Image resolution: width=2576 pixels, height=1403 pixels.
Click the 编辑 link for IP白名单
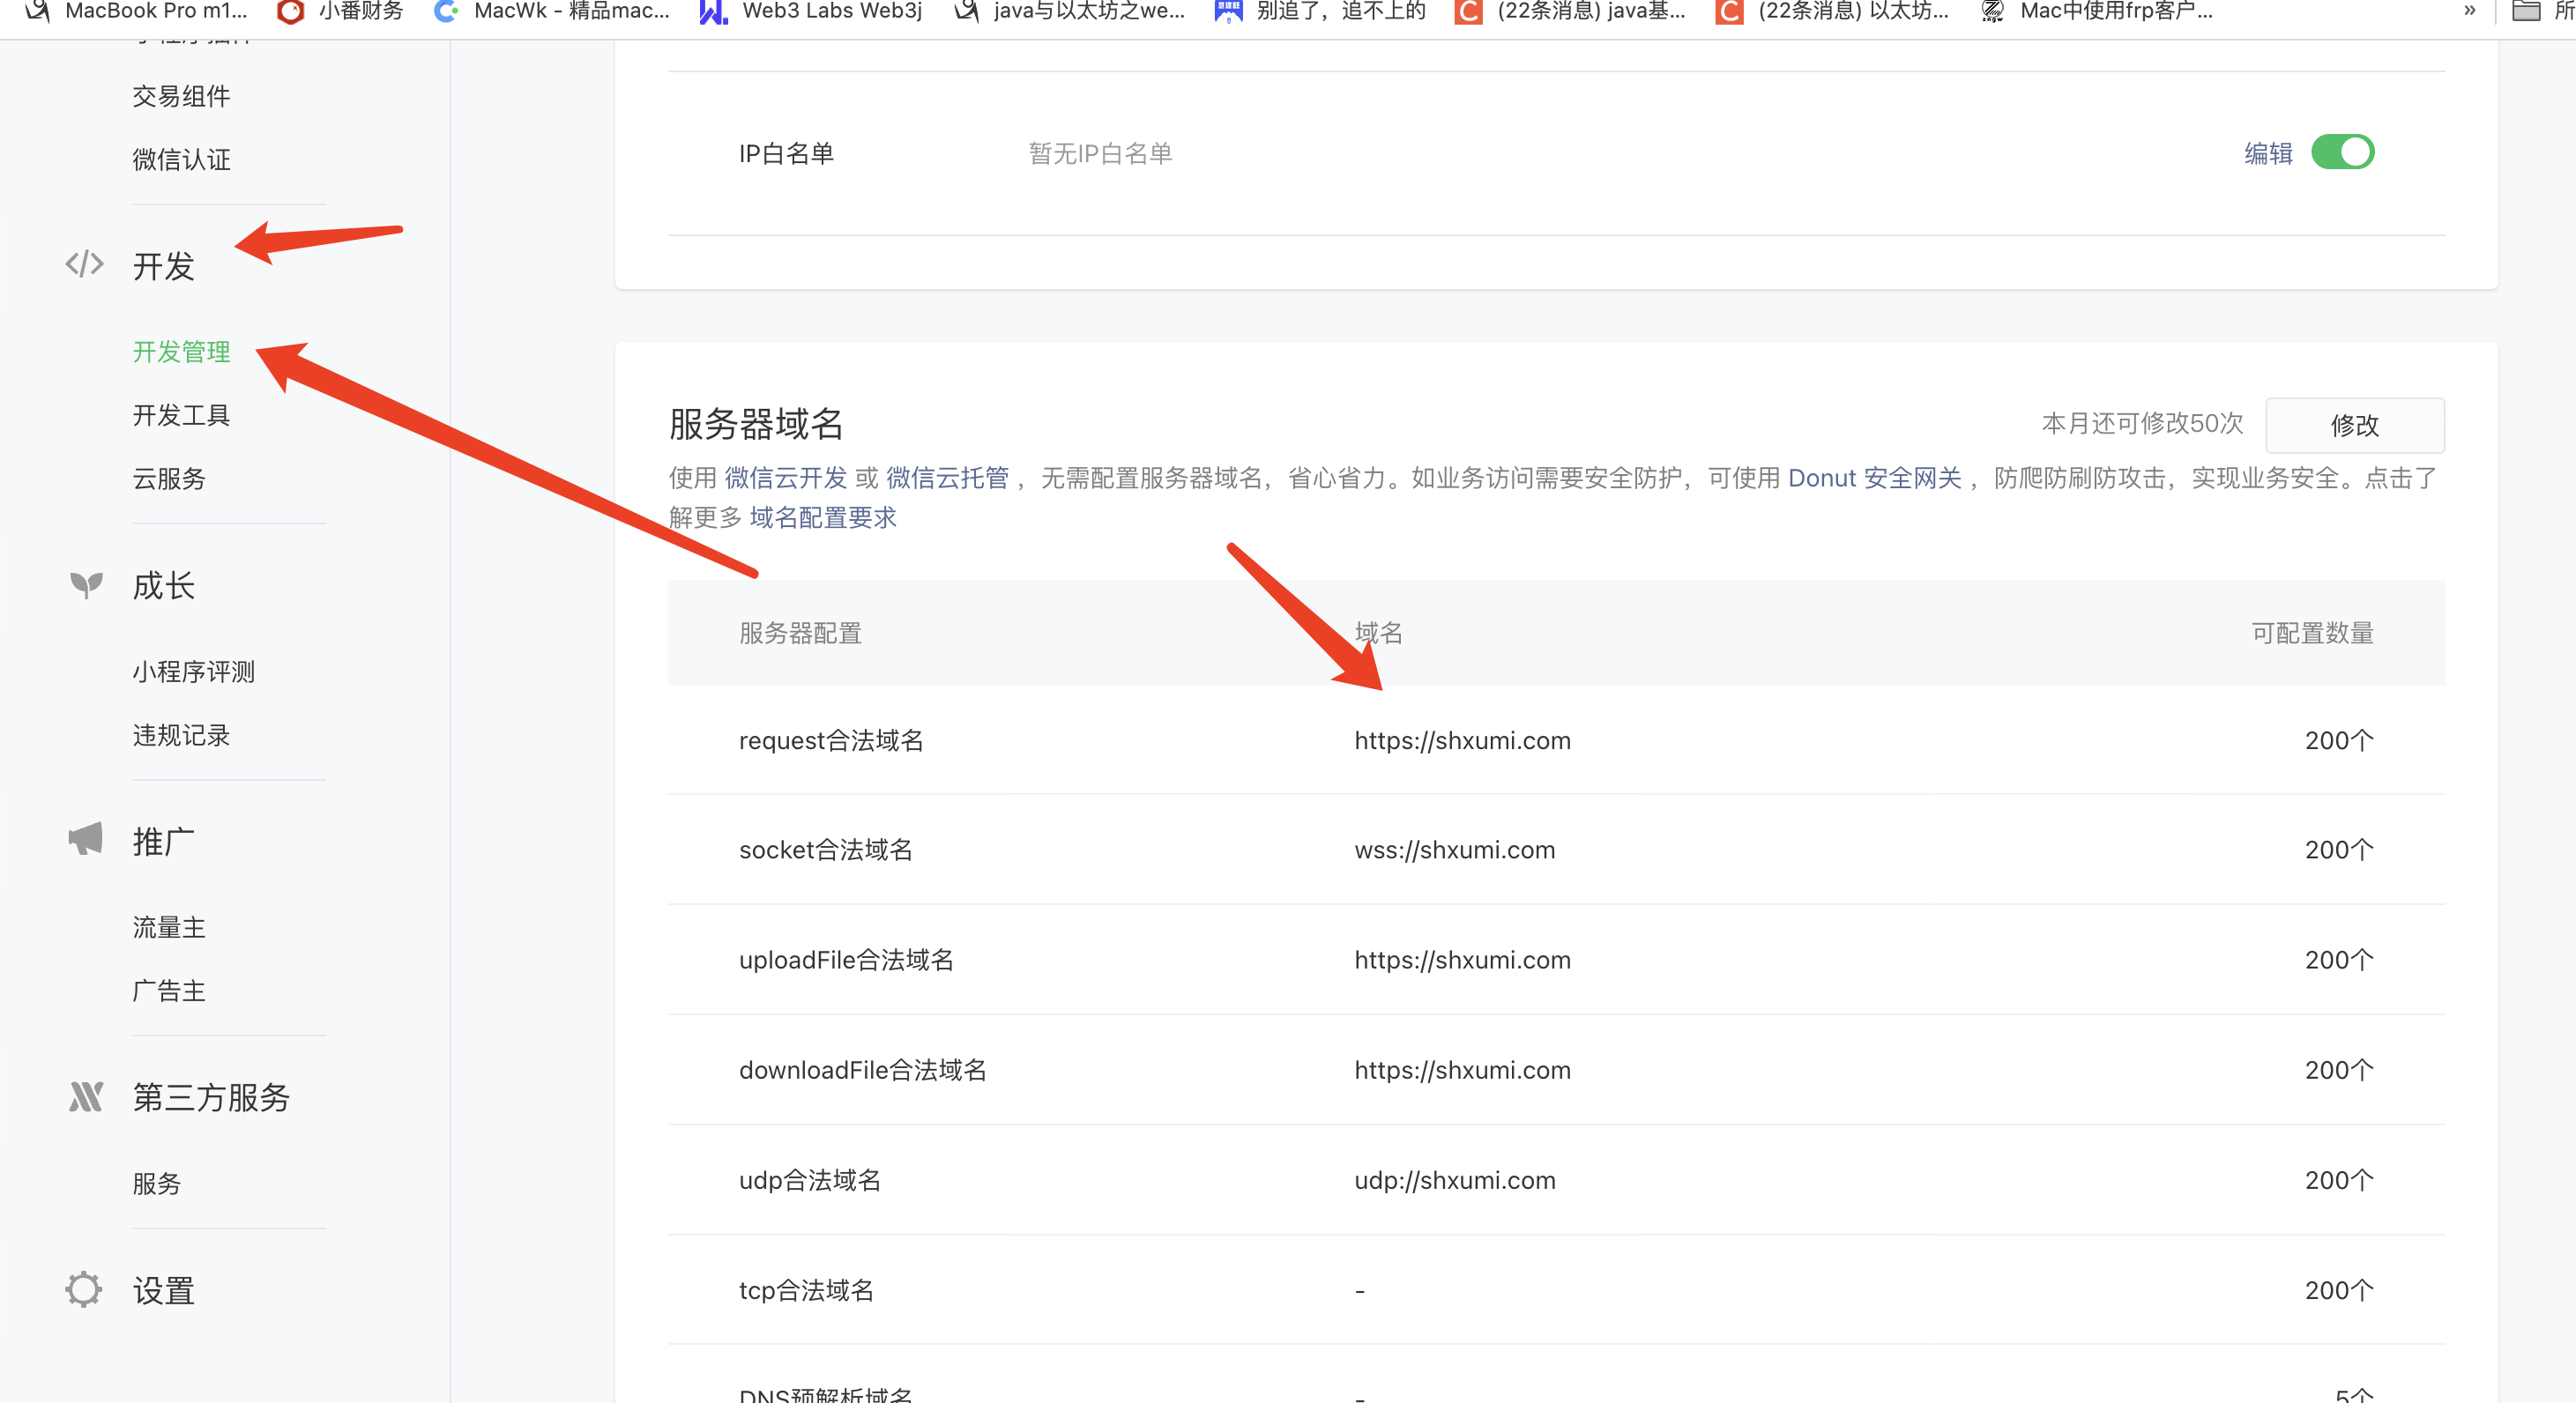click(2268, 153)
